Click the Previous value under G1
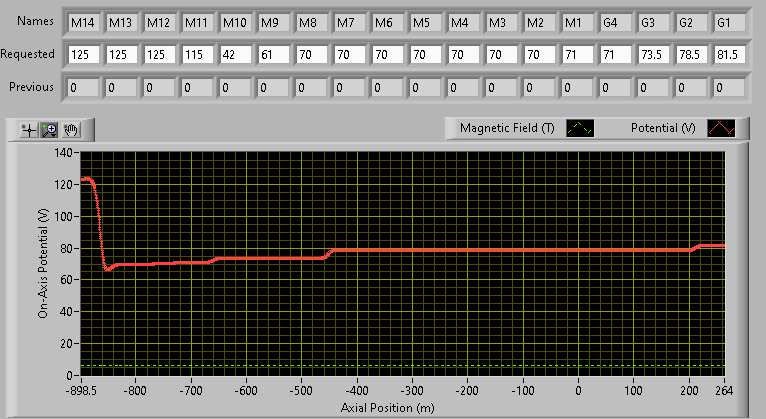This screenshot has height=419, width=766. [728, 88]
